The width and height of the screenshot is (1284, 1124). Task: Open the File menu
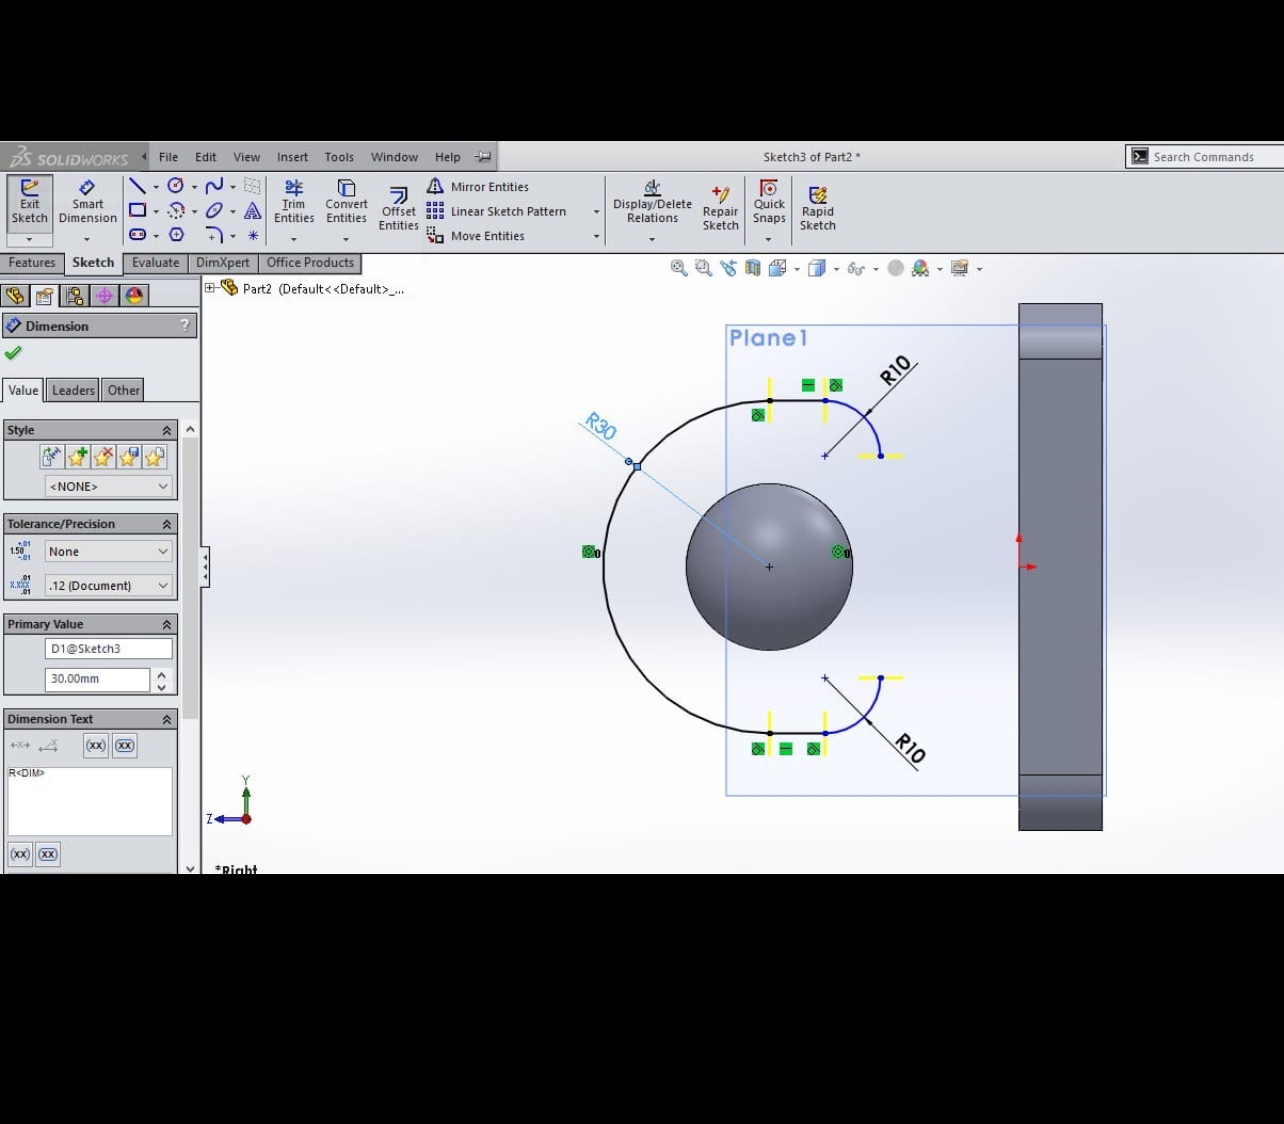coord(168,157)
